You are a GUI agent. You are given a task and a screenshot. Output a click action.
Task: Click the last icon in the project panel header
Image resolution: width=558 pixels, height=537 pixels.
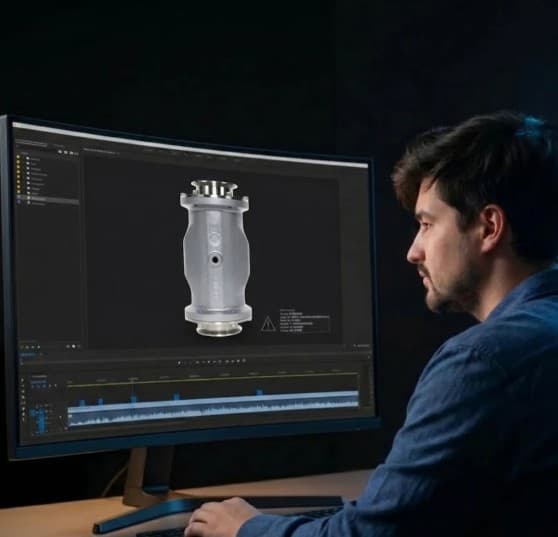pyautogui.click(x=77, y=153)
